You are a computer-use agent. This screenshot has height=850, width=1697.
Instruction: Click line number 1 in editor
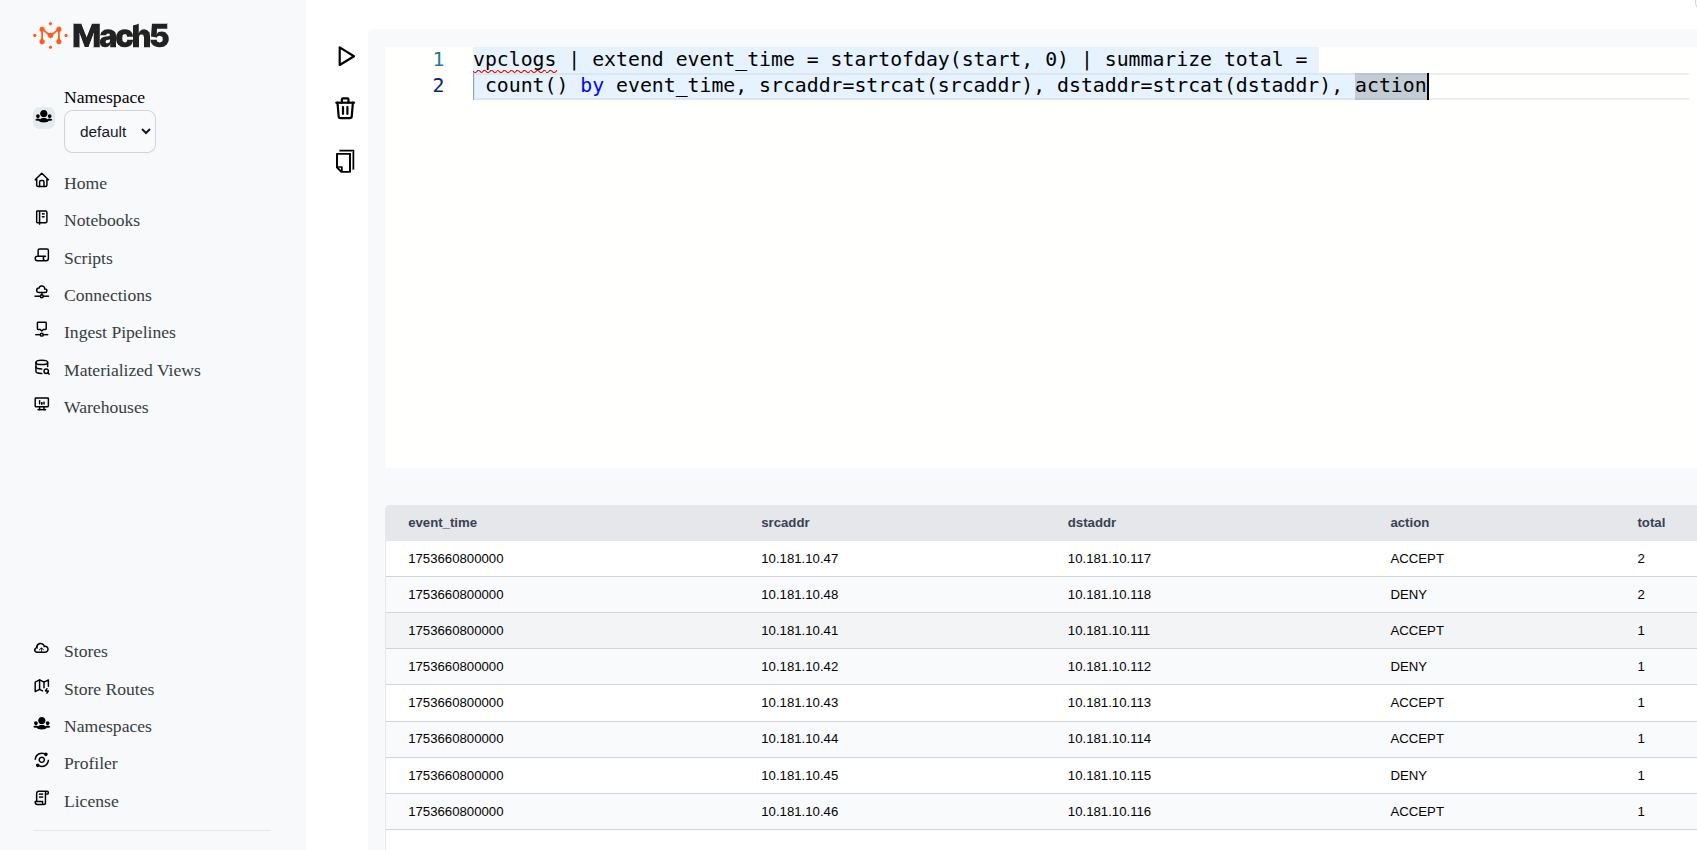pos(438,59)
